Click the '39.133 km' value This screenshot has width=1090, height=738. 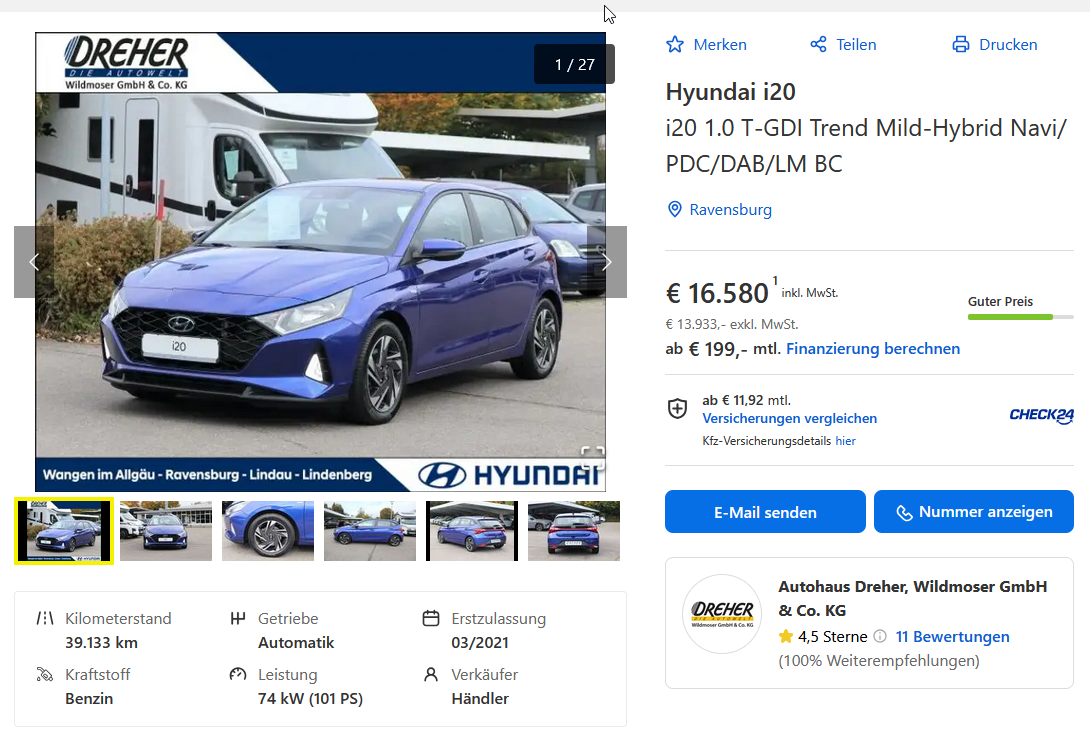tap(101, 643)
